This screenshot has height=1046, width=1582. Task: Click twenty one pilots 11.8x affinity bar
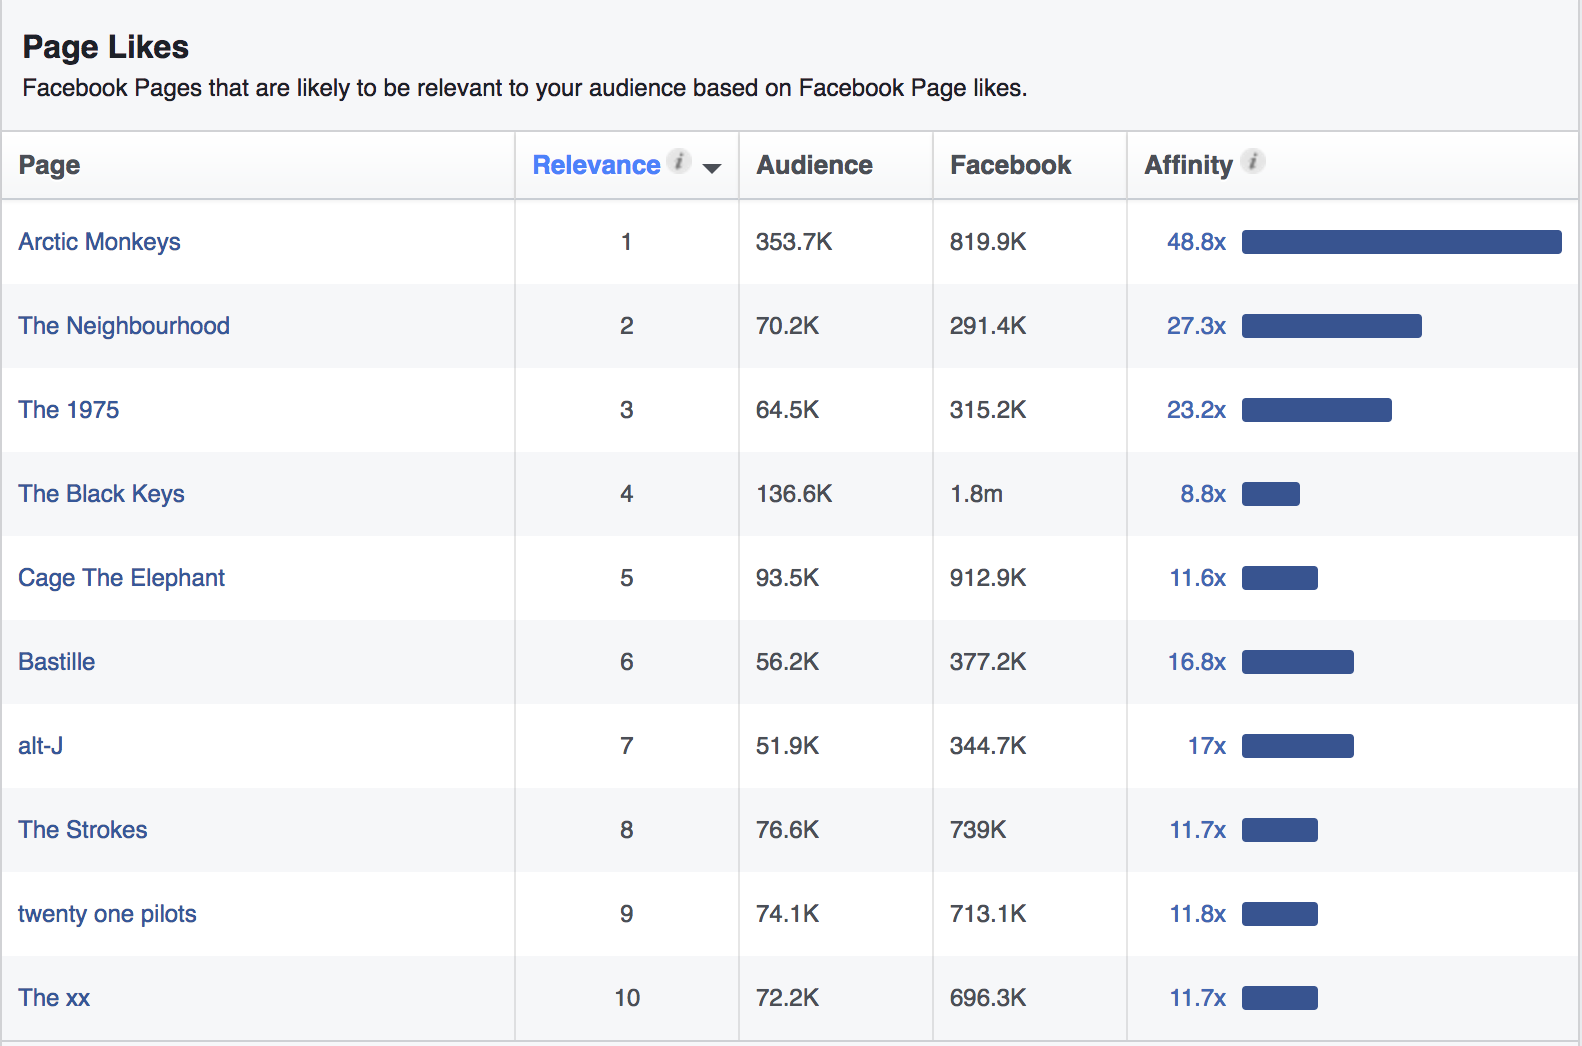point(1279,914)
